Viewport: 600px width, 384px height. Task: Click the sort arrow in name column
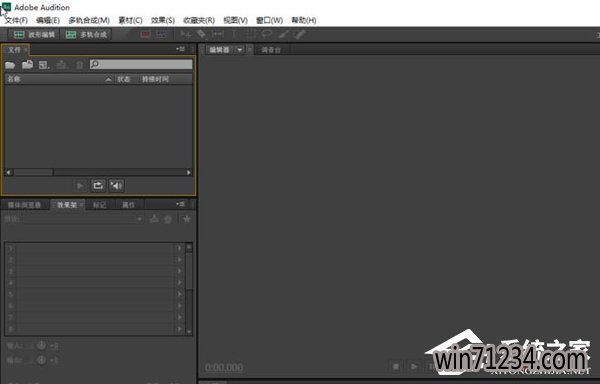[108, 79]
